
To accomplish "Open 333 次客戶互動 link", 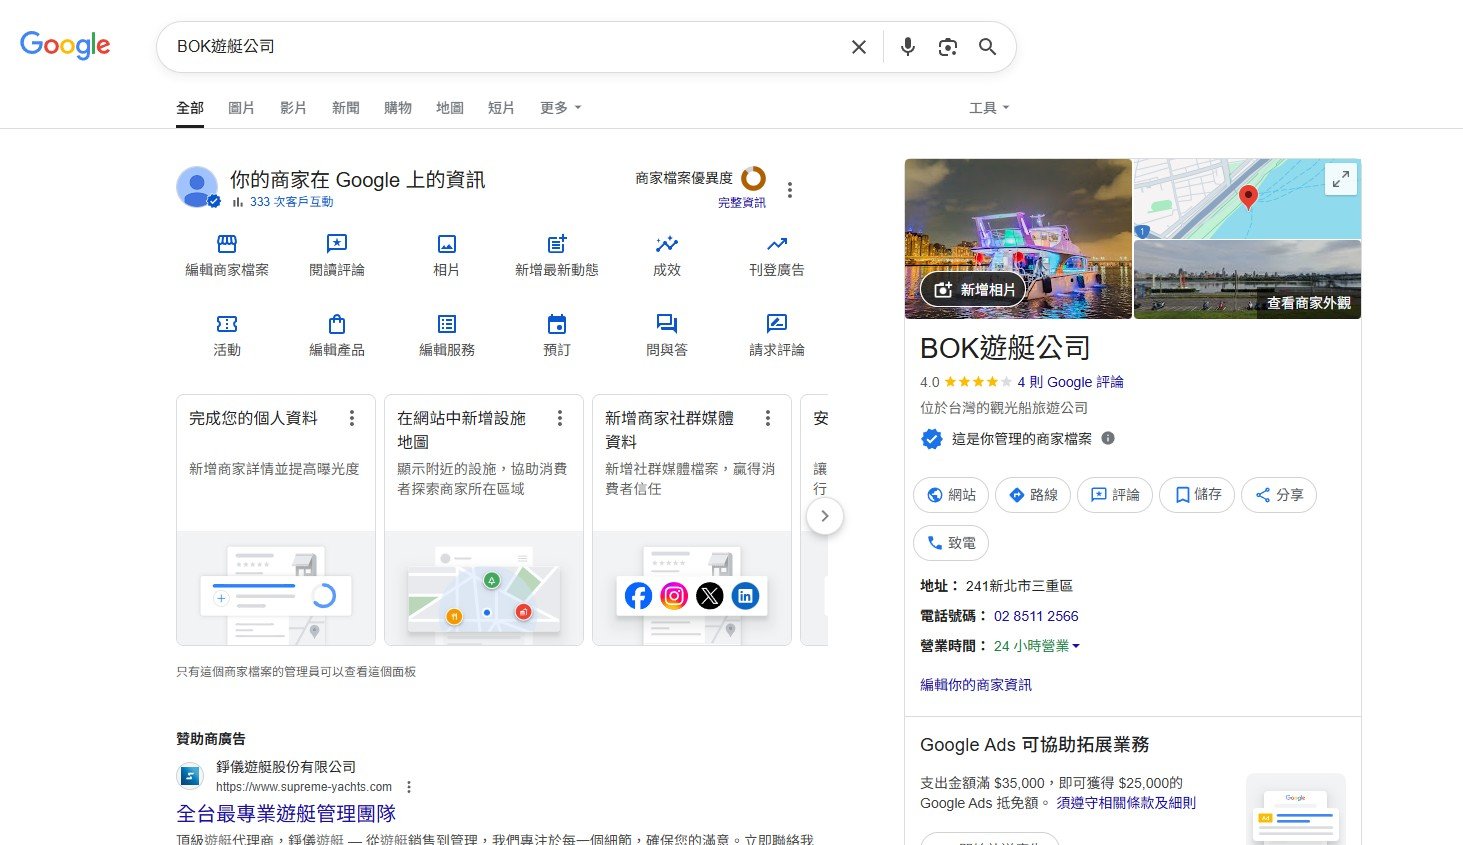I will pyautogui.click(x=291, y=202).
